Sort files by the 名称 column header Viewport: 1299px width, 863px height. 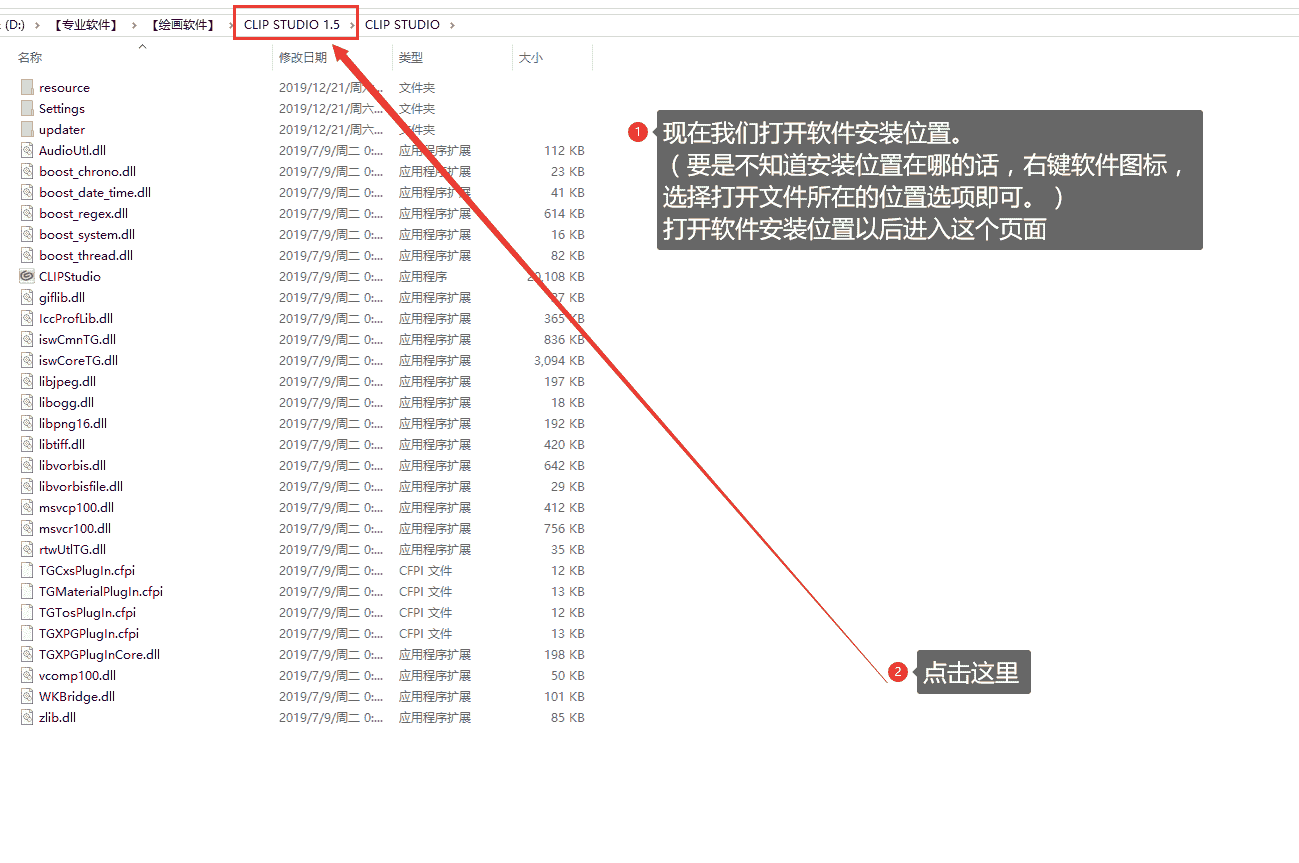30,58
